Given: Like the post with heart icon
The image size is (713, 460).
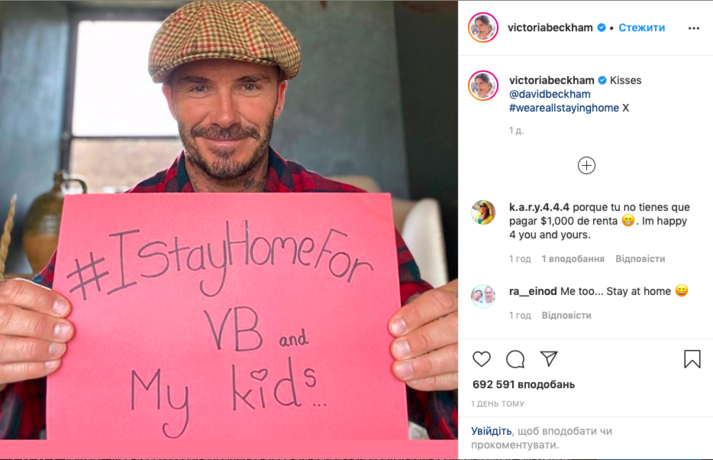Looking at the screenshot, I should tap(482, 359).
